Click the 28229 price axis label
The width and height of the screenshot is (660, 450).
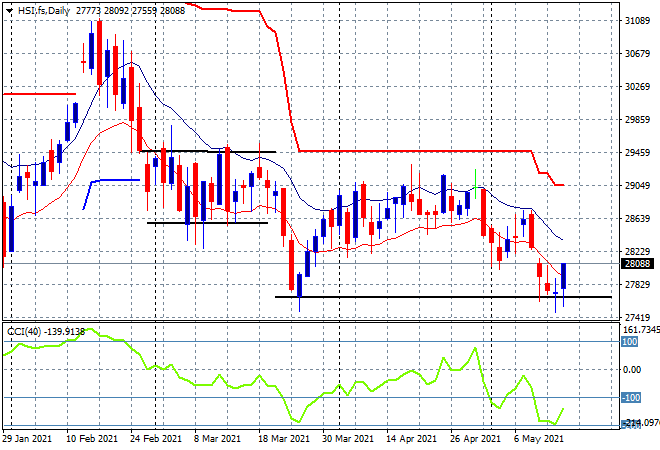coord(637,251)
